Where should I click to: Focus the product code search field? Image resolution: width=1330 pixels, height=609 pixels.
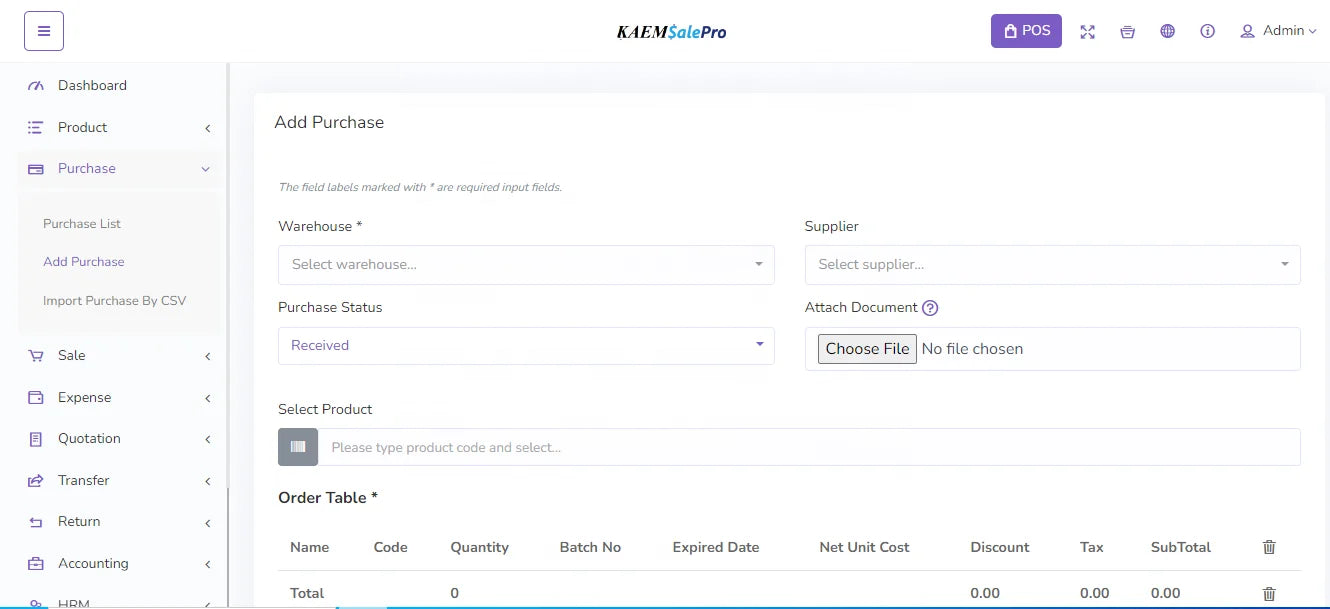click(809, 447)
